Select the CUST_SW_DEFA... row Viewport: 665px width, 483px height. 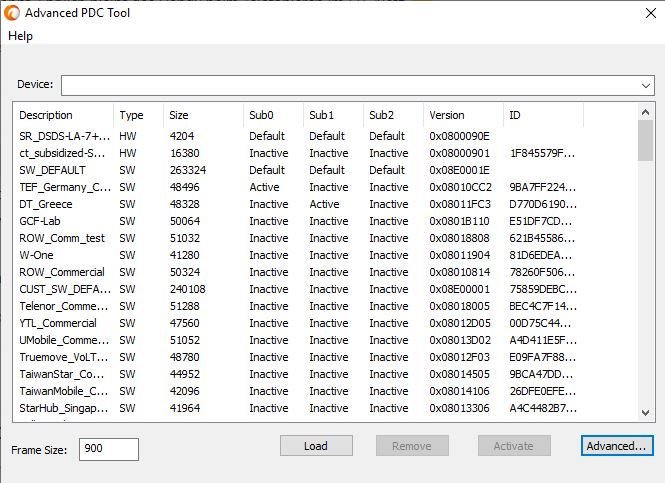297,289
